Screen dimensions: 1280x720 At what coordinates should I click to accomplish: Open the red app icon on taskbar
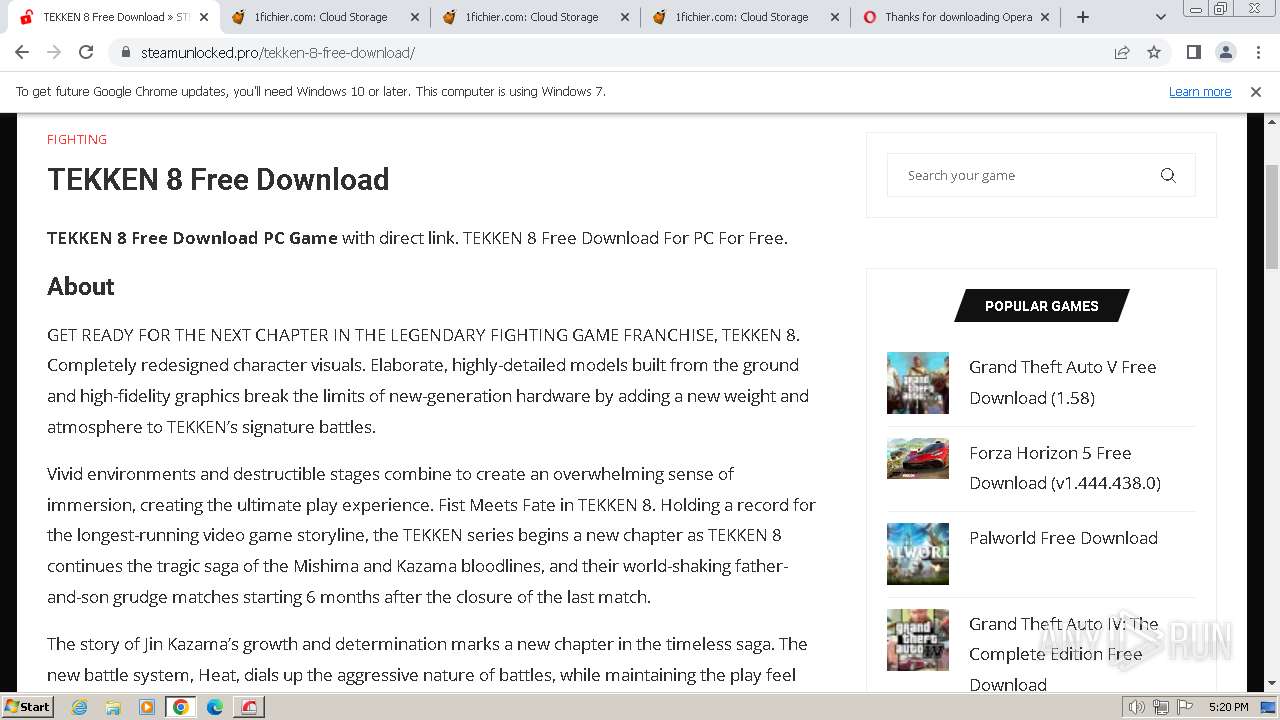click(x=249, y=707)
